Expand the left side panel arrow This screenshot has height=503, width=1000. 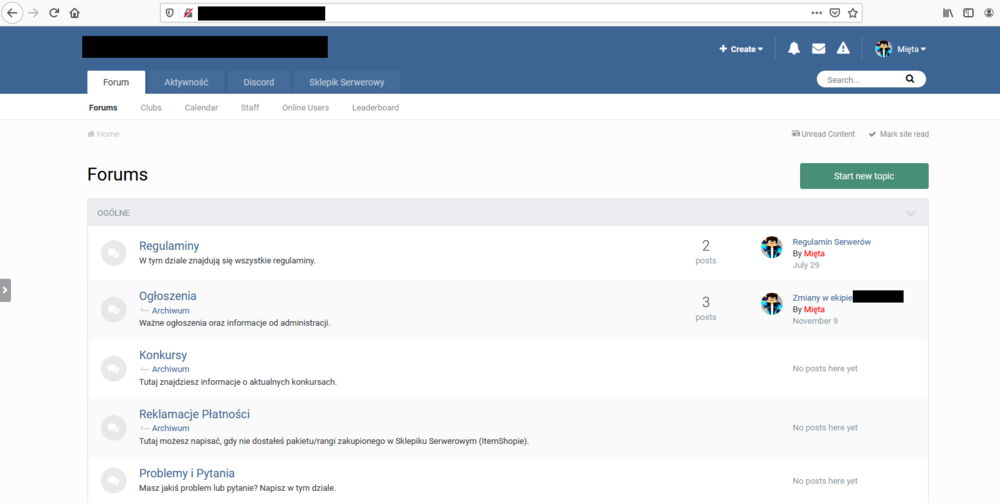coord(5,290)
